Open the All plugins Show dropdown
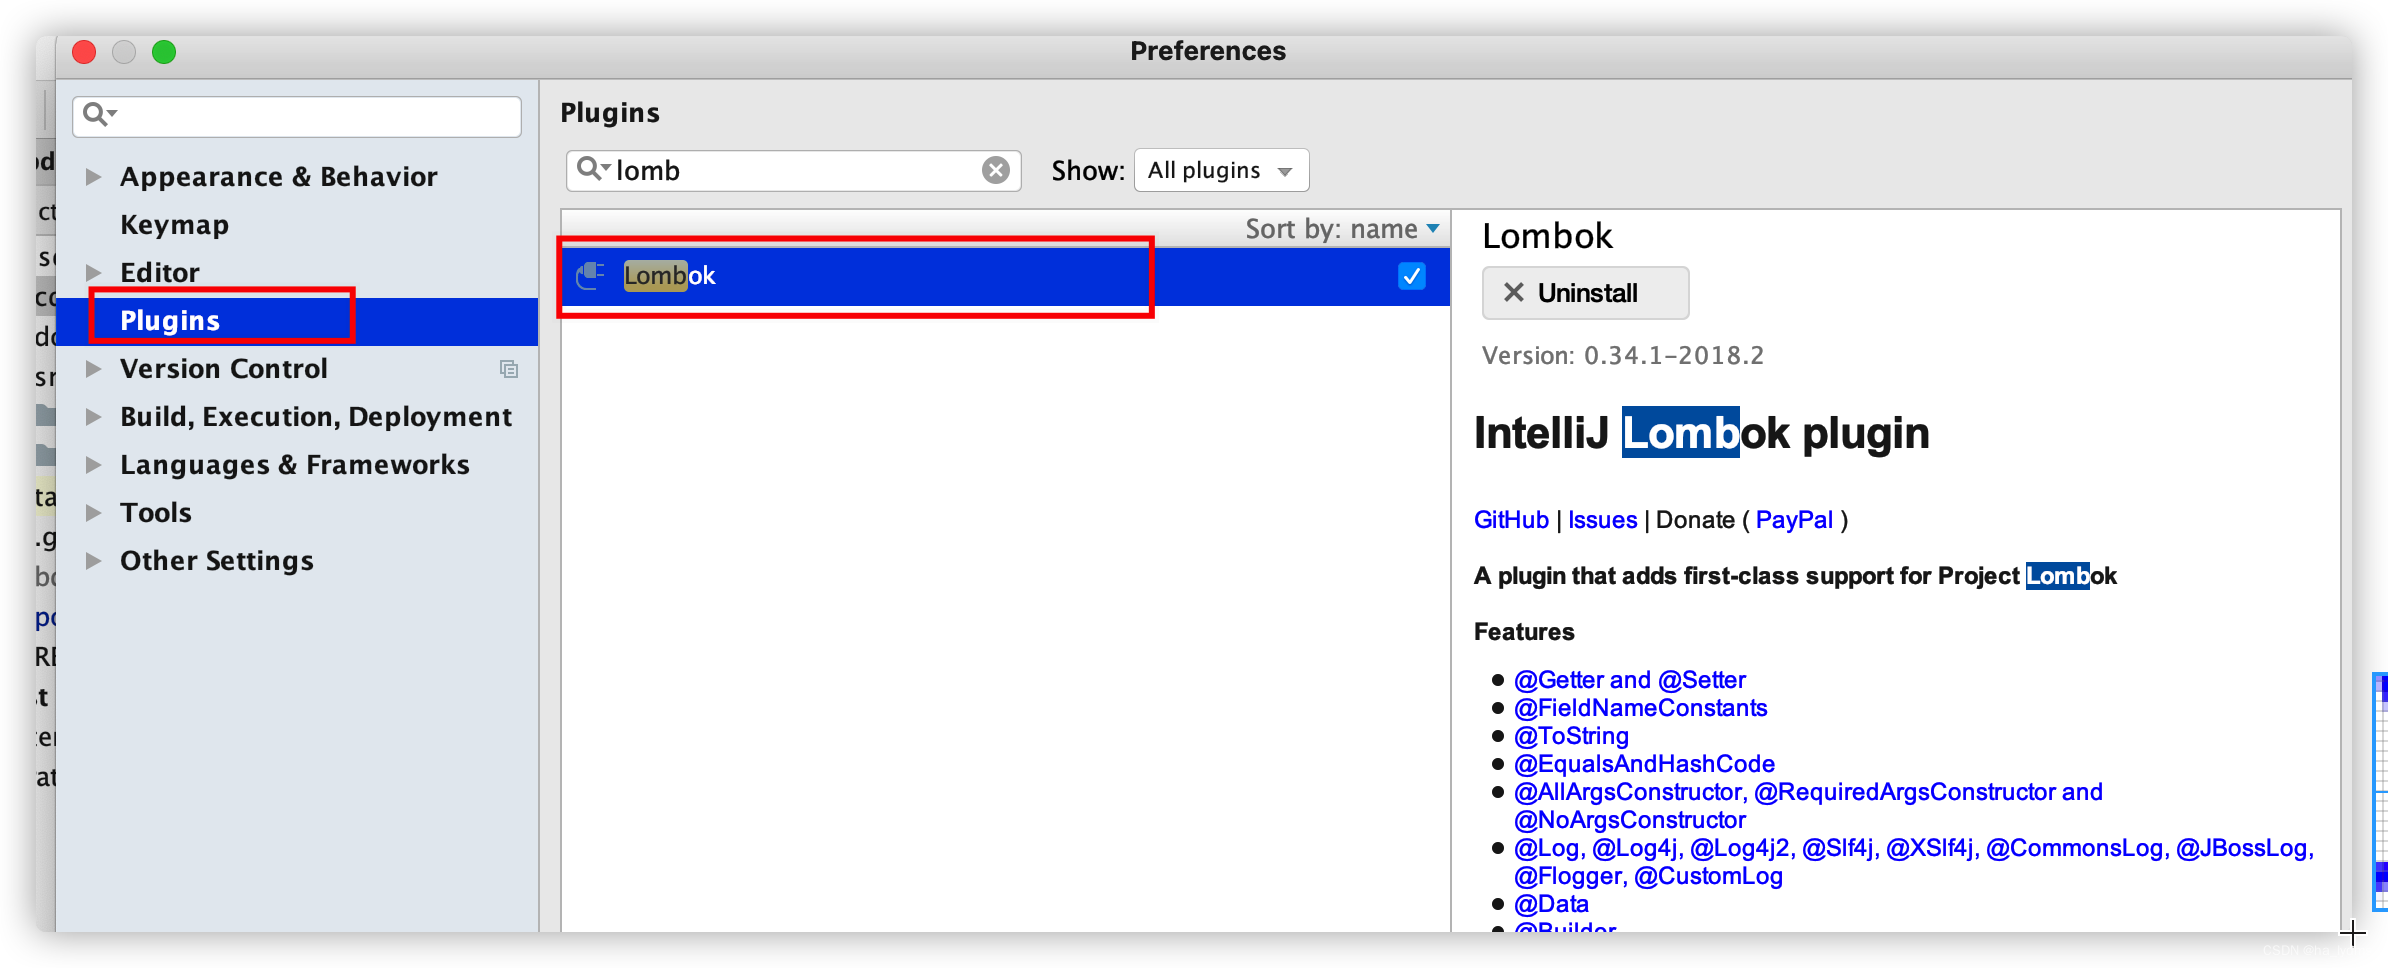The height and width of the screenshot is (968, 2388). (x=1221, y=170)
